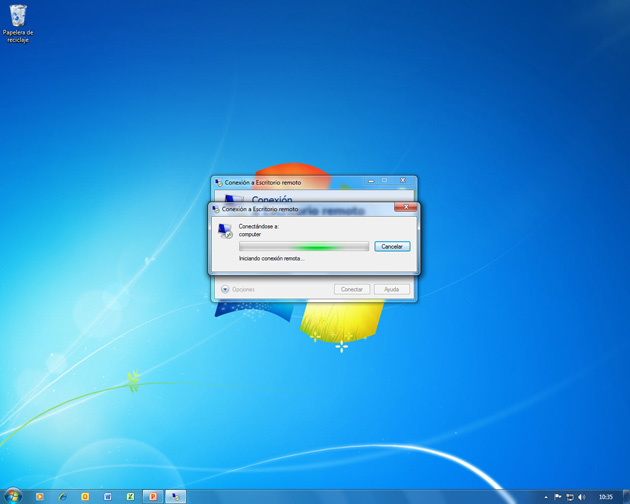Screen dimensions: 630x504
Task: Select Remote Desktop Connection taskbar button
Action: pyautogui.click(x=176, y=496)
